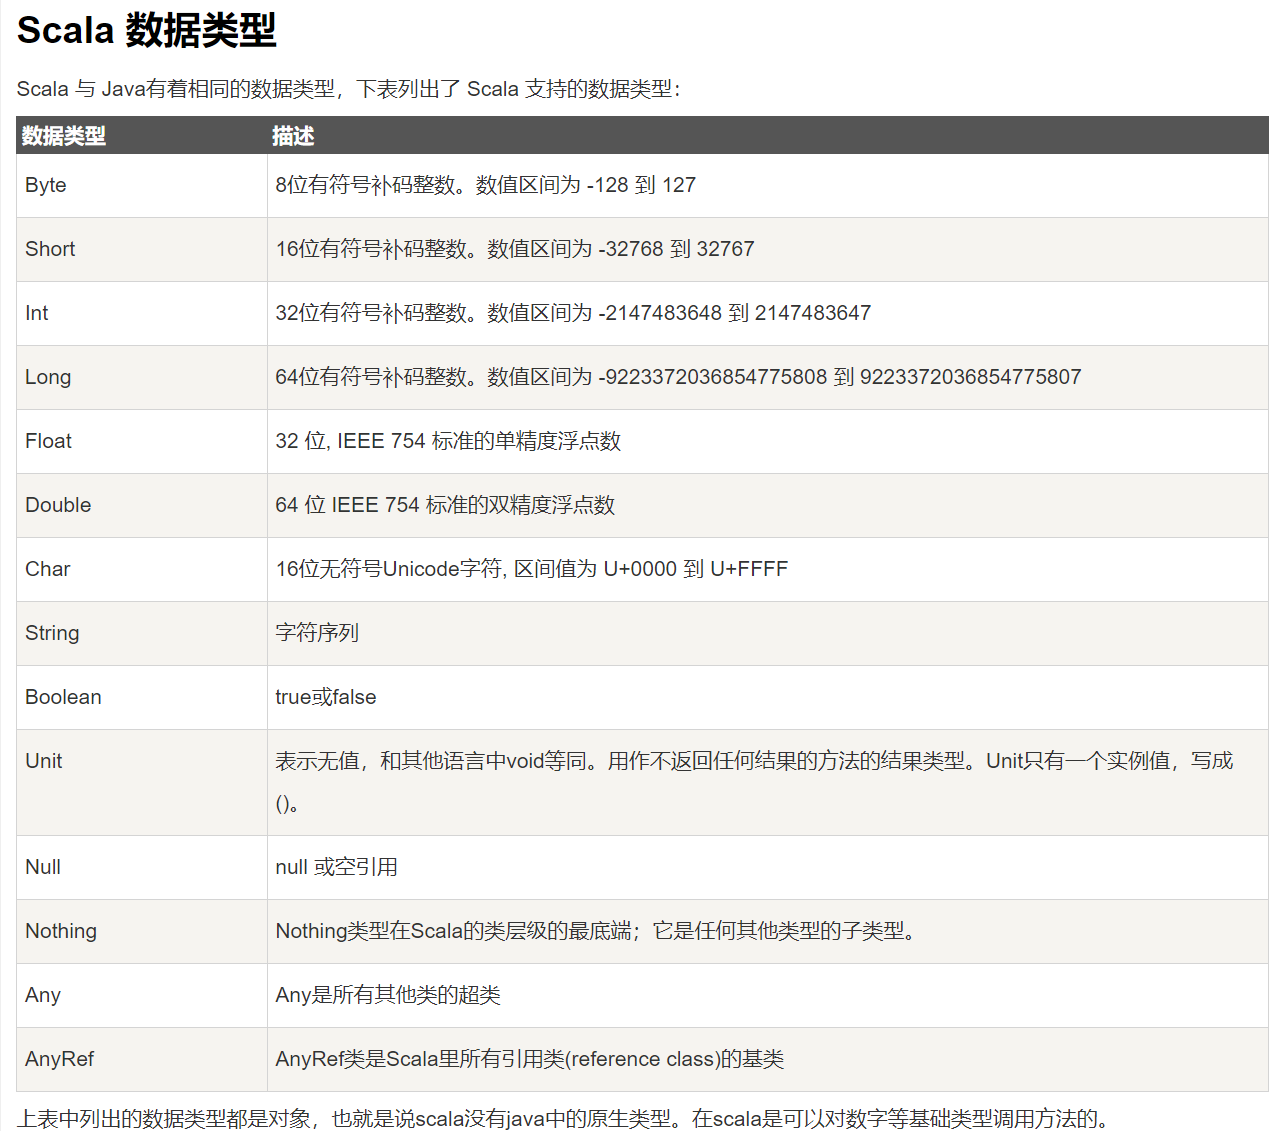Click the Unit description starting "表示无值"
Screen dimensions: 1280x1131
coord(754,782)
